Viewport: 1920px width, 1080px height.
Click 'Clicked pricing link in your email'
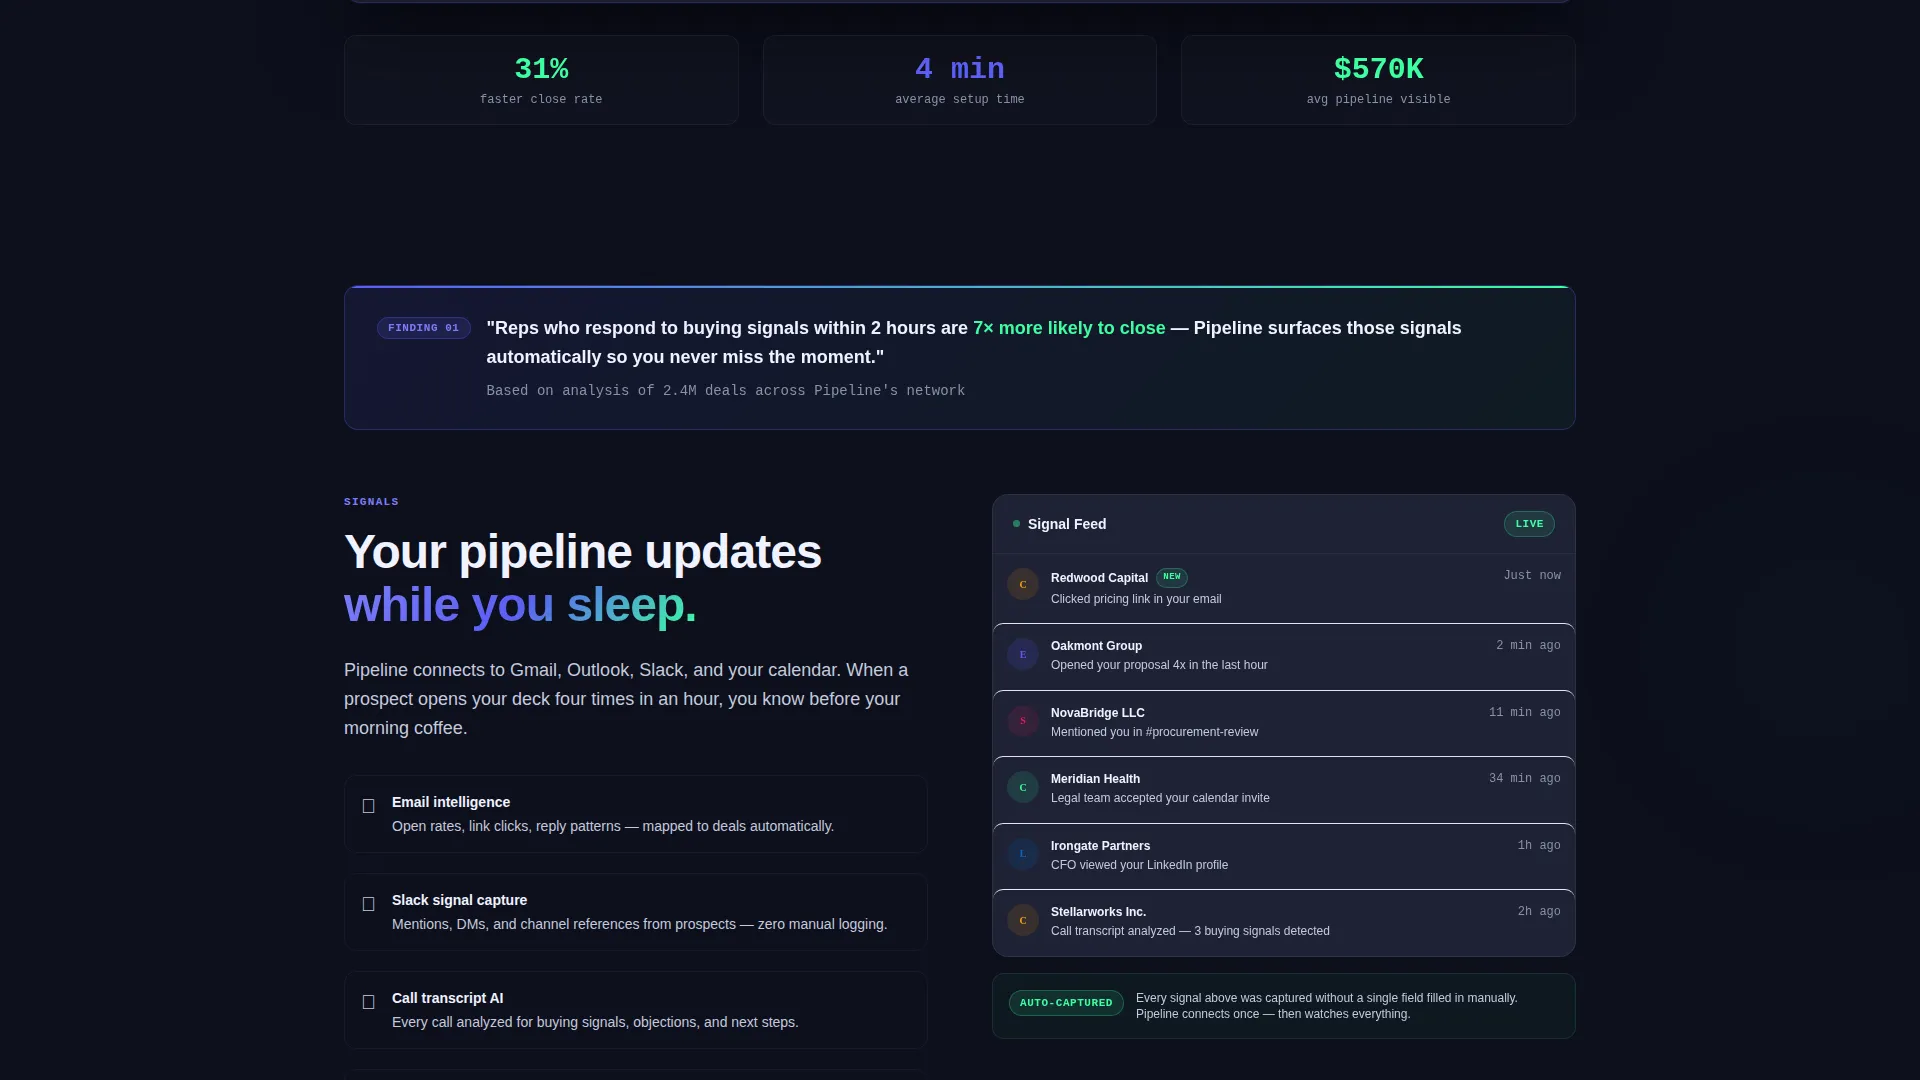point(1136,599)
